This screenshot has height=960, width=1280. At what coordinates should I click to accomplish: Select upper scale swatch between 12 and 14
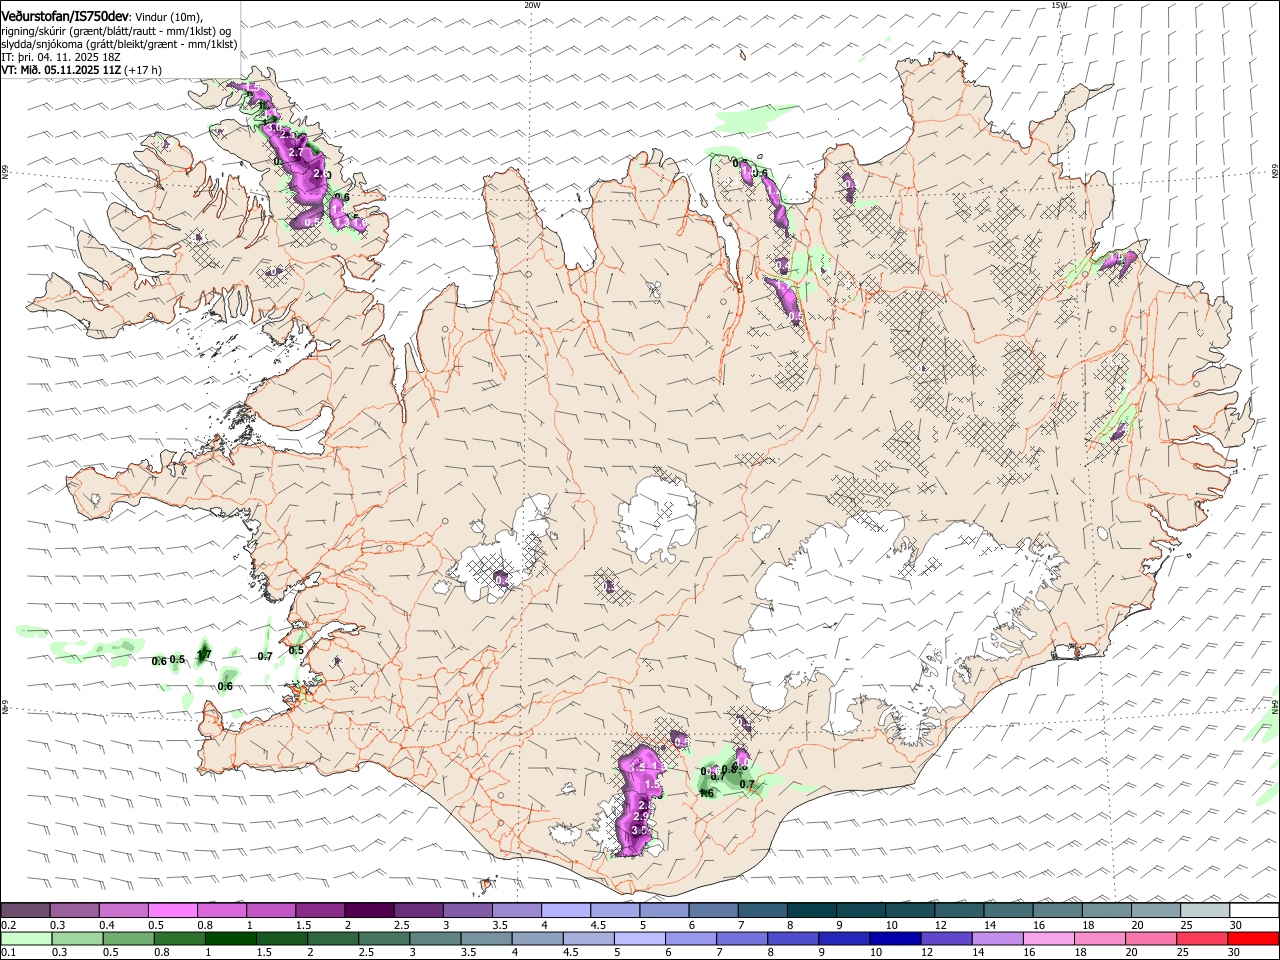(957, 911)
